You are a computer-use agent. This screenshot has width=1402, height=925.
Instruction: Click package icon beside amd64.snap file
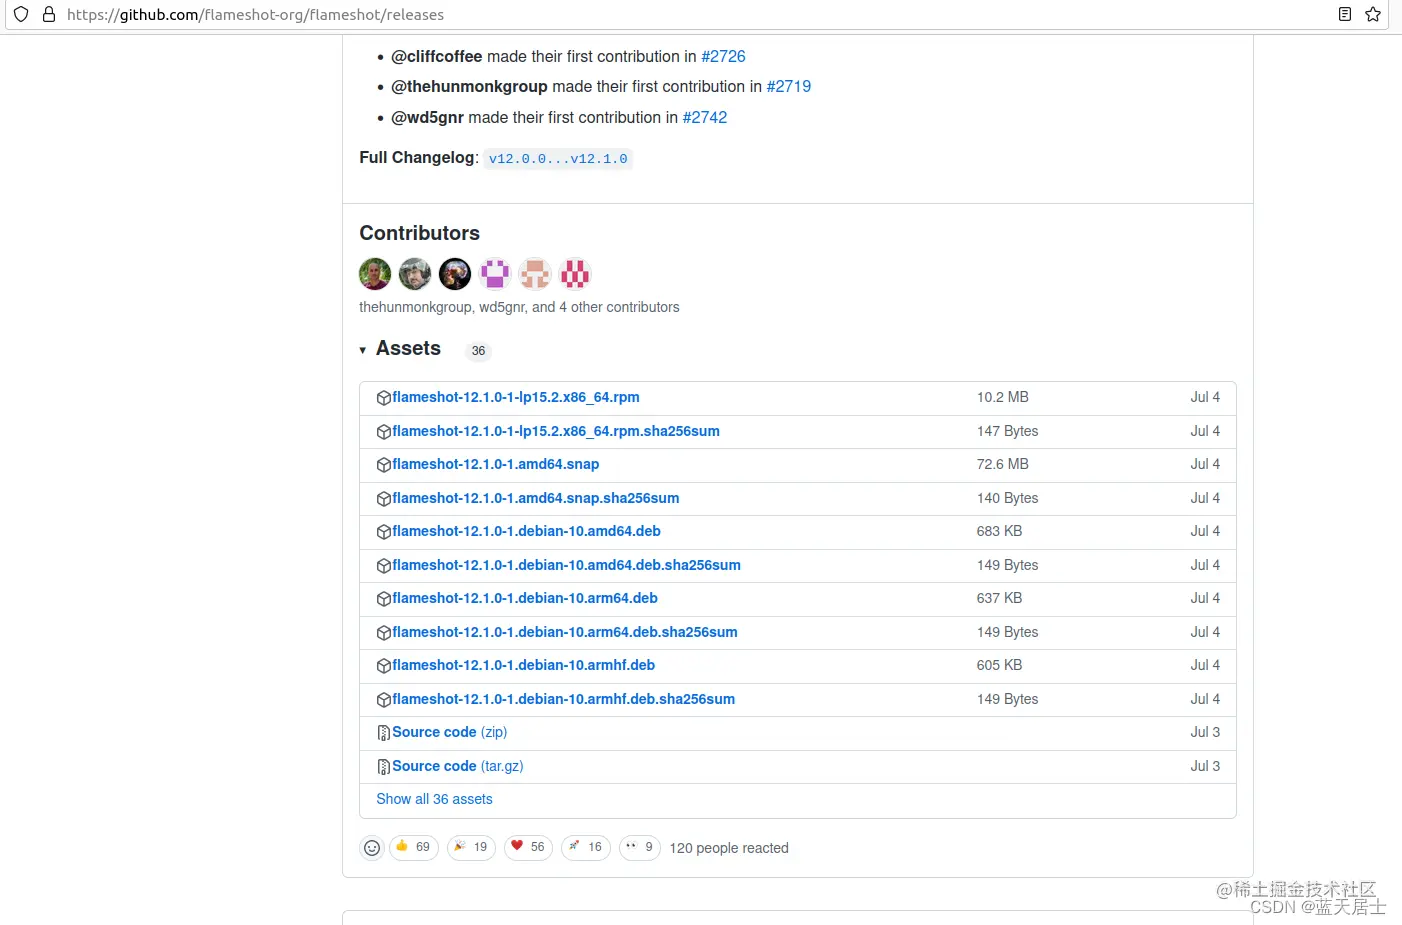click(383, 465)
